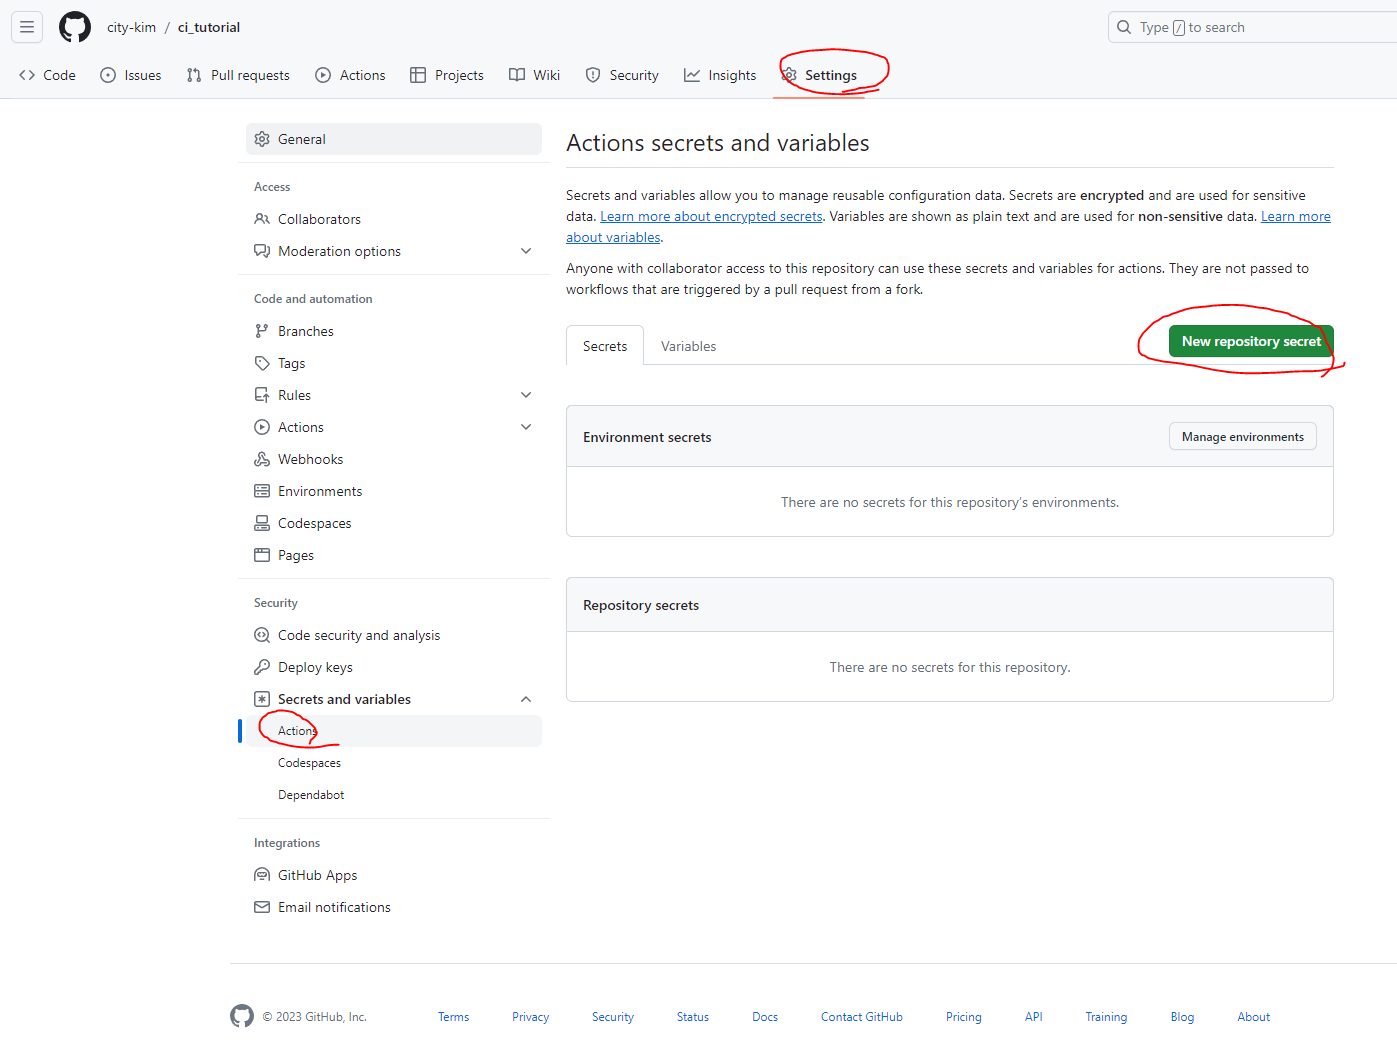Viewport: 1397px width, 1057px height.
Task: Open Collaborators settings
Action: (x=394, y=219)
